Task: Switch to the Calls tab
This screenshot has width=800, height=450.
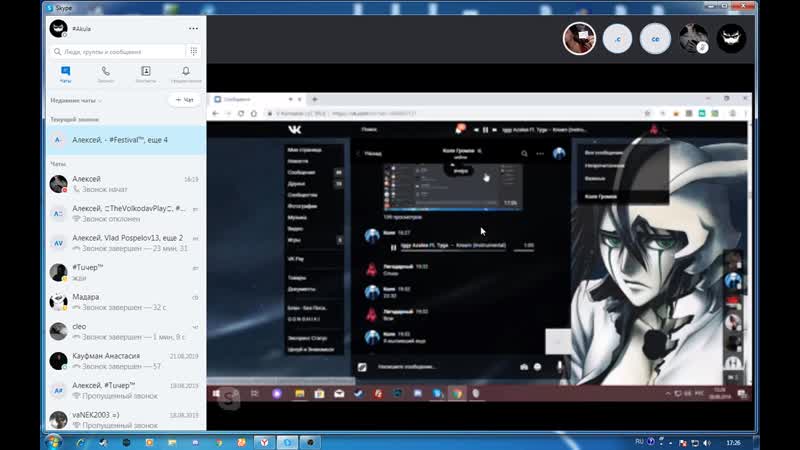Action: pyautogui.click(x=105, y=74)
